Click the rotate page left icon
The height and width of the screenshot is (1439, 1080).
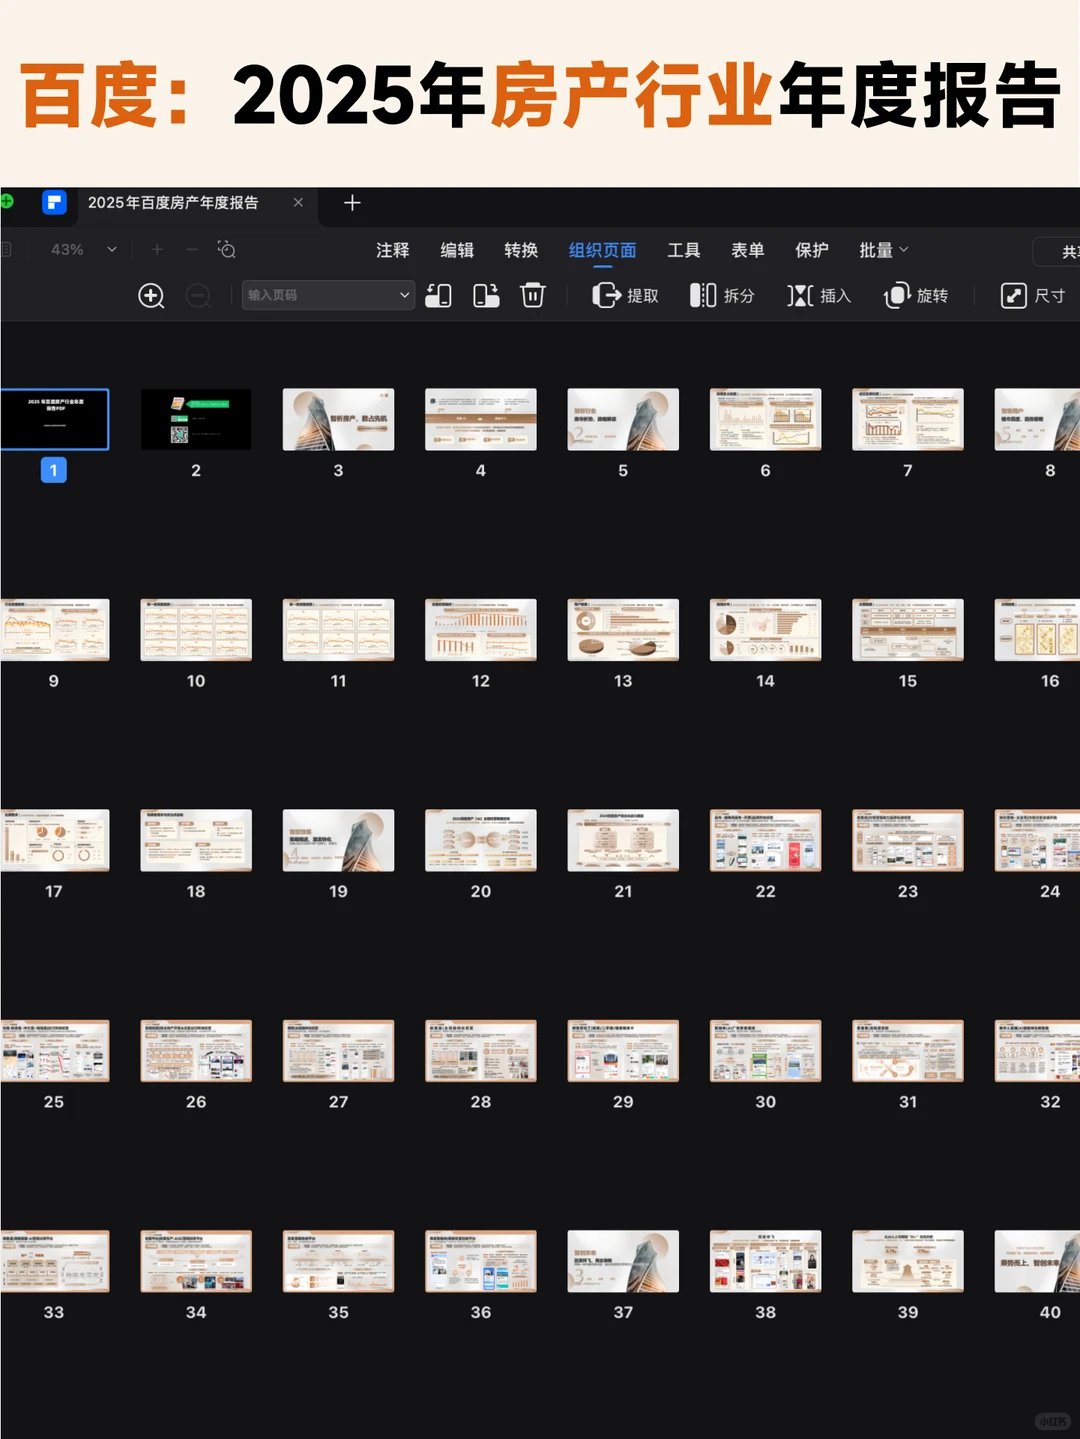click(x=438, y=295)
